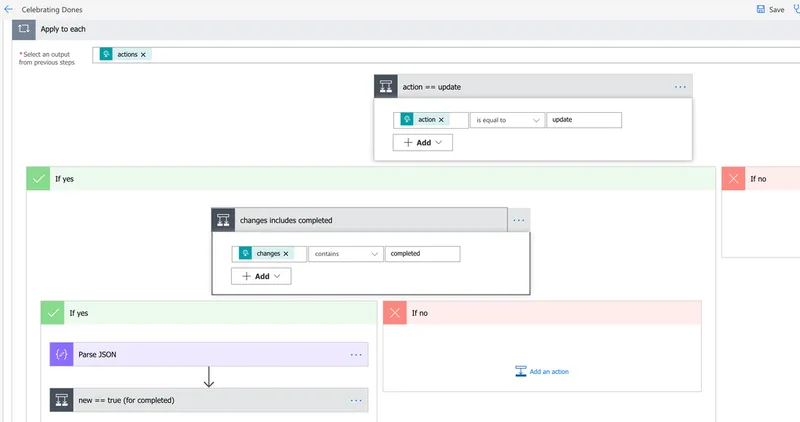Screen dimensions: 800x422
Task: Click the inner If yes branch label
Action: coord(79,313)
